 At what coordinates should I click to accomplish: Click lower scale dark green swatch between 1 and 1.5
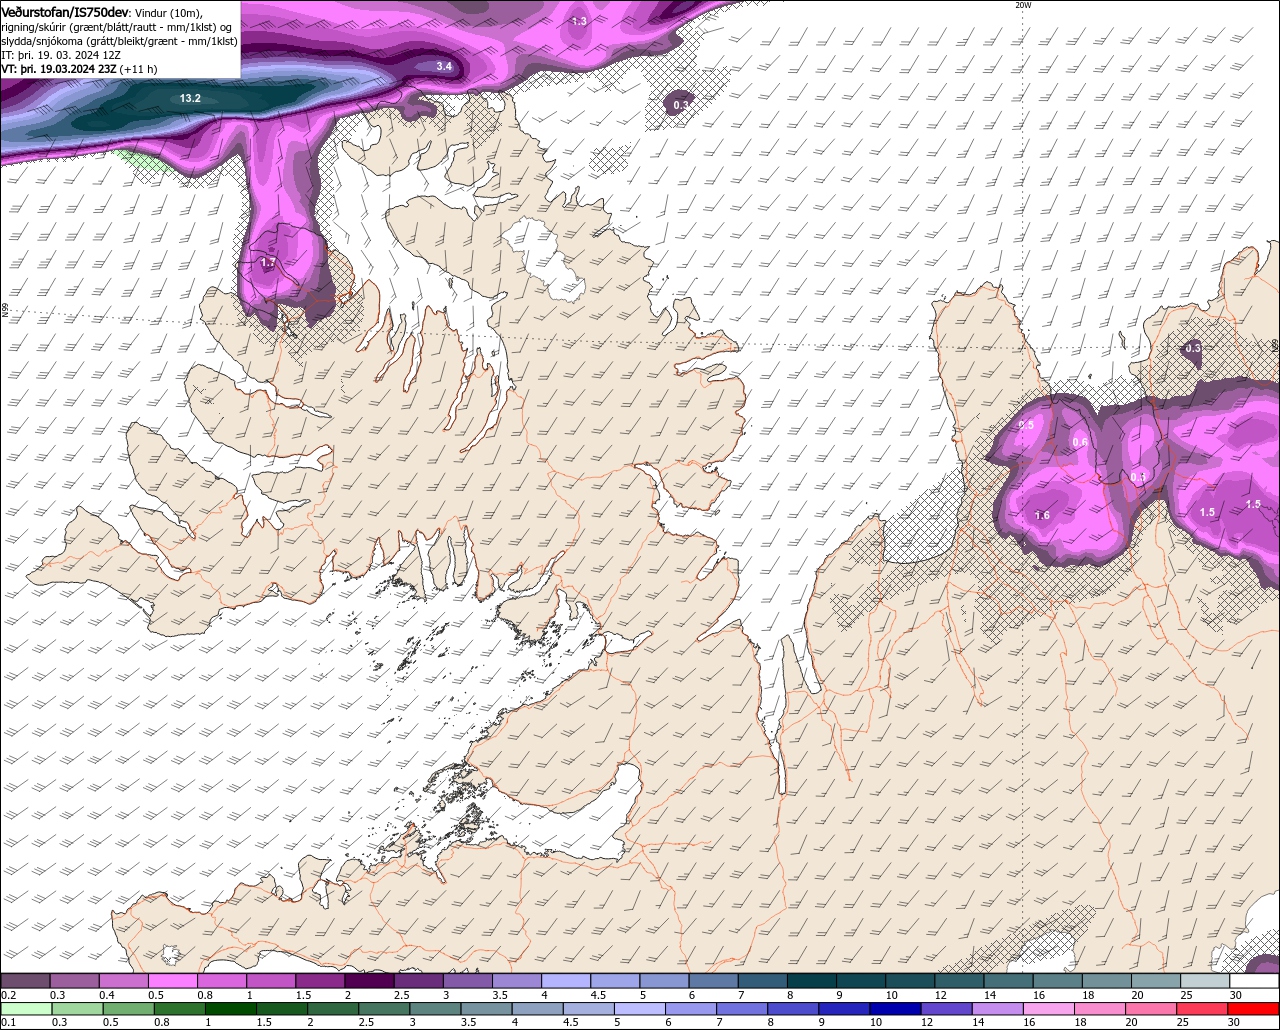231,1009
